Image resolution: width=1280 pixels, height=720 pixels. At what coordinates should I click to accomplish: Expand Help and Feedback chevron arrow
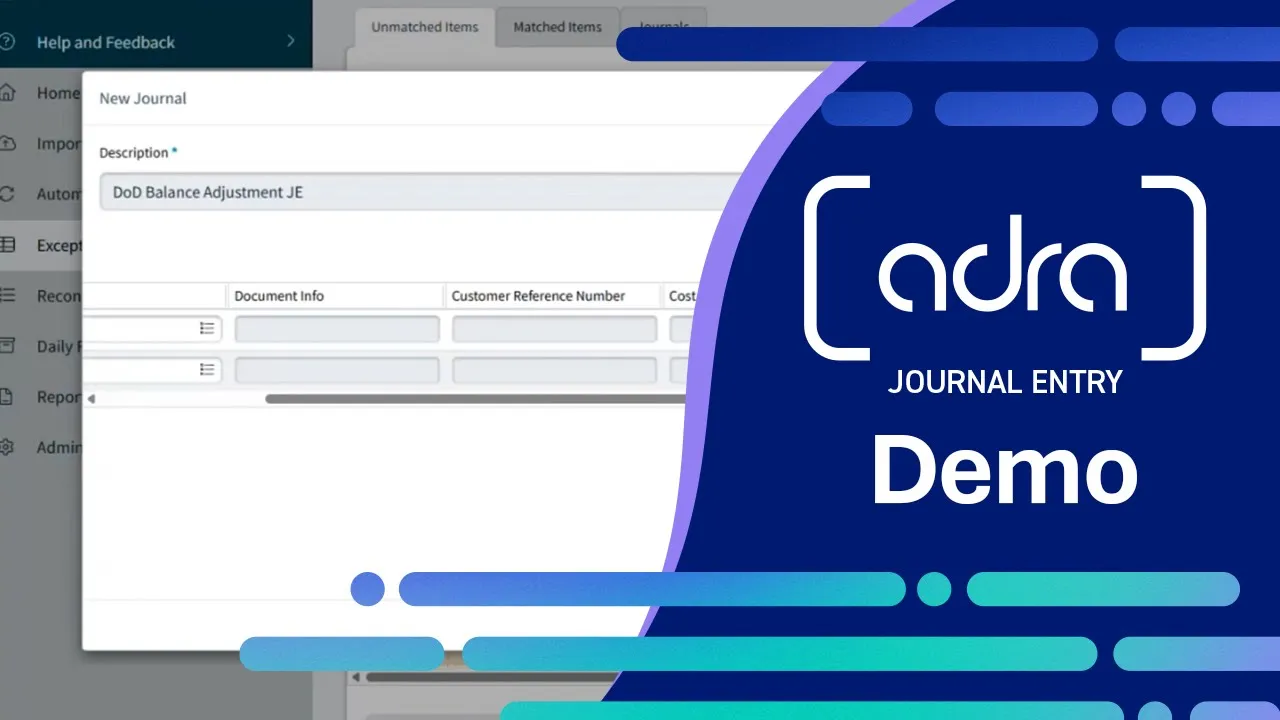291,41
